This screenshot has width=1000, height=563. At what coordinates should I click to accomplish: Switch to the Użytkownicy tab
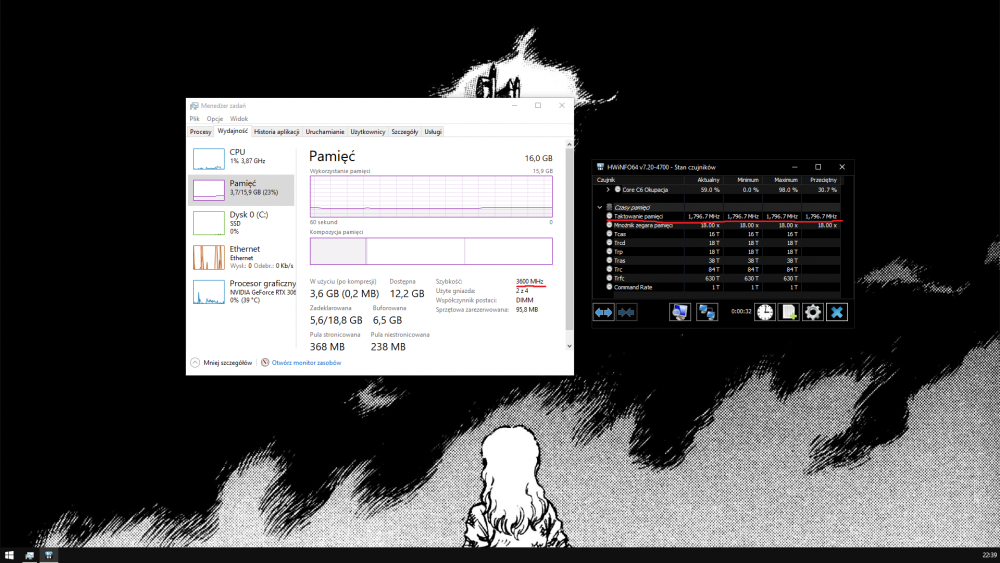[368, 132]
